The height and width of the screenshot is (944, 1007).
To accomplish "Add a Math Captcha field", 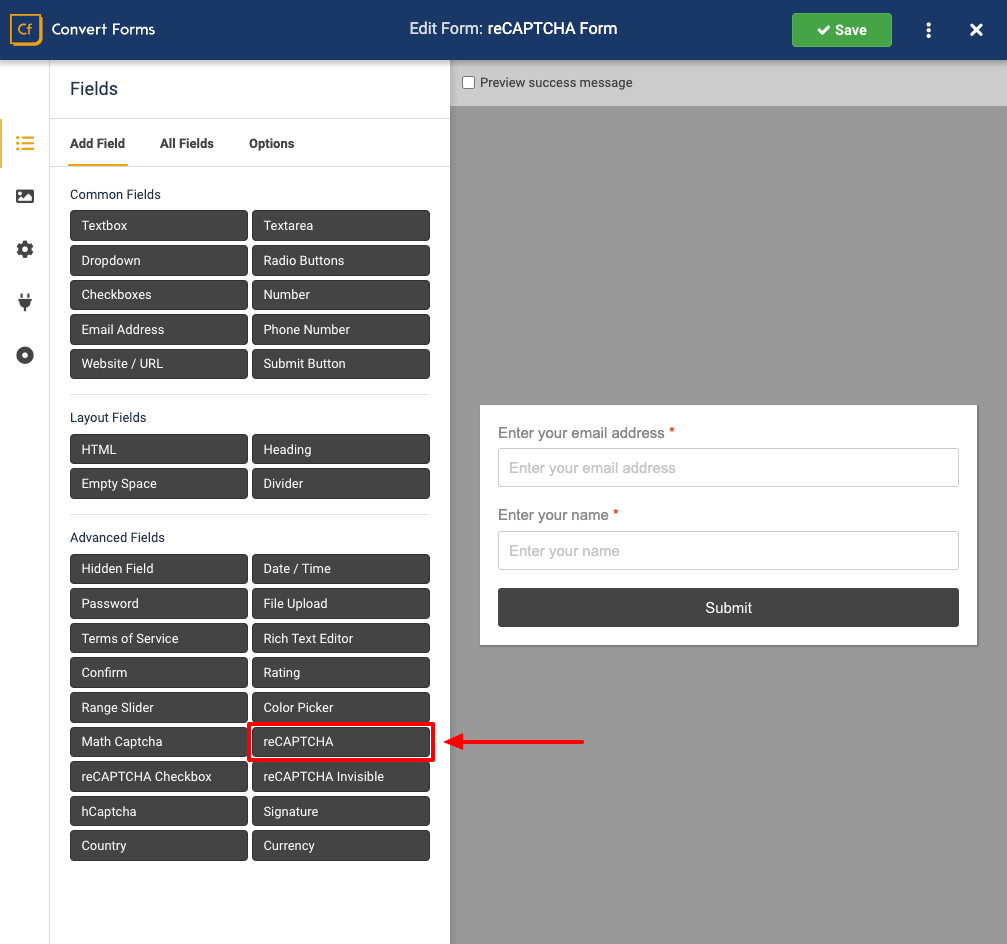I will pyautogui.click(x=159, y=742).
